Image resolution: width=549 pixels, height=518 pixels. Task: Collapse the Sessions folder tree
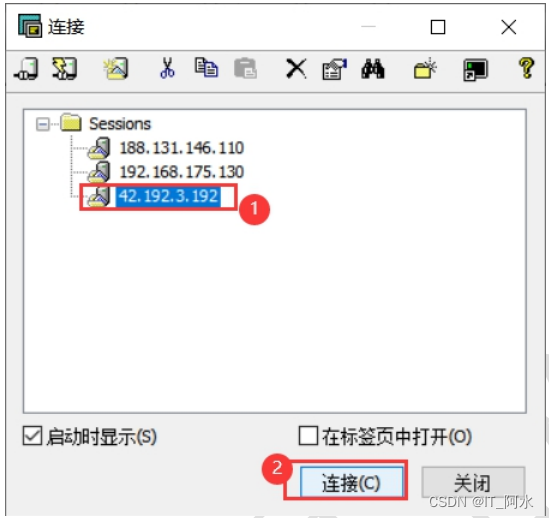(43, 124)
